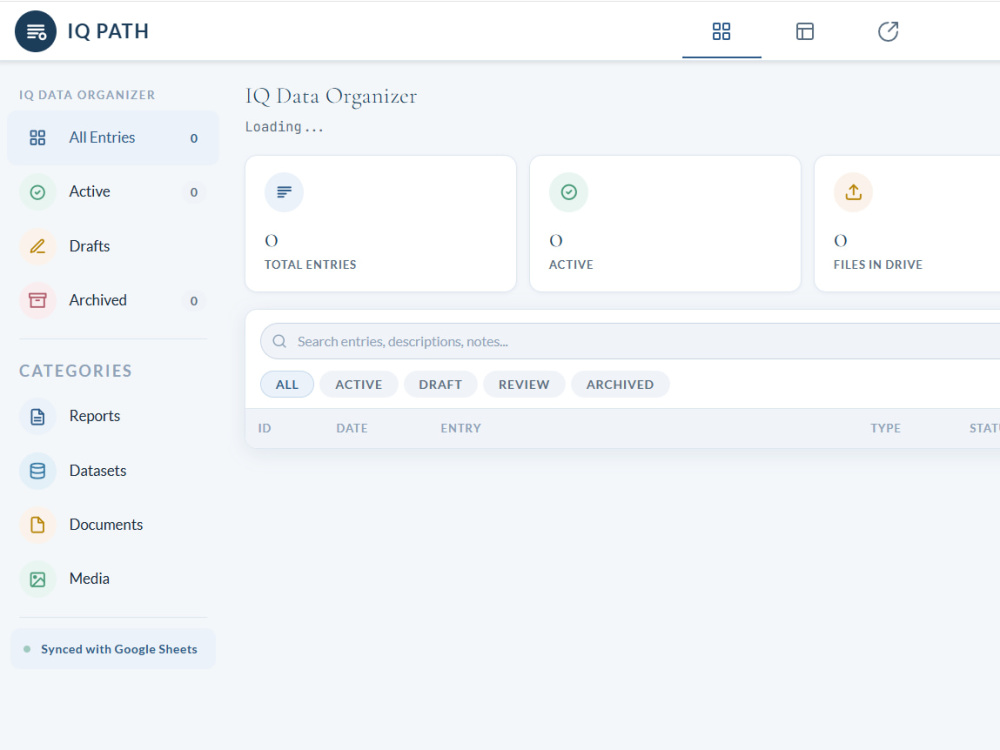This screenshot has height=750, width=1000.
Task: Select All Entries in sidebar
Action: [x=113, y=138]
